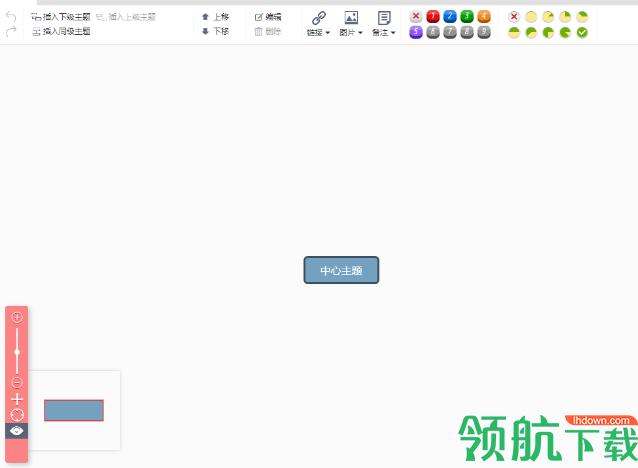Zoom in with the plus icon
The image size is (638, 468).
(17, 317)
